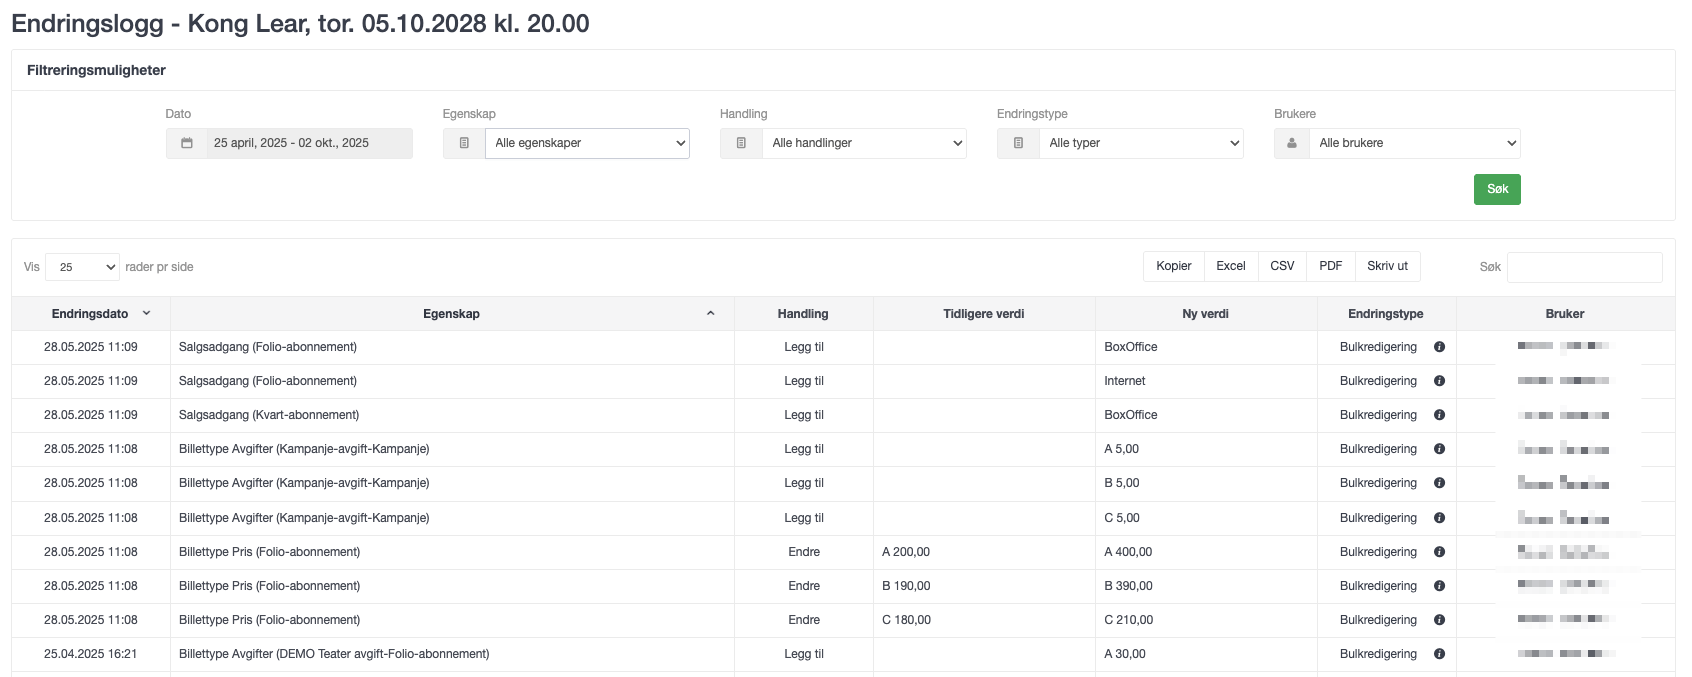Image resolution: width=1692 pixels, height=677 pixels.
Task: Click the table Søk text field
Action: pos(1584,267)
